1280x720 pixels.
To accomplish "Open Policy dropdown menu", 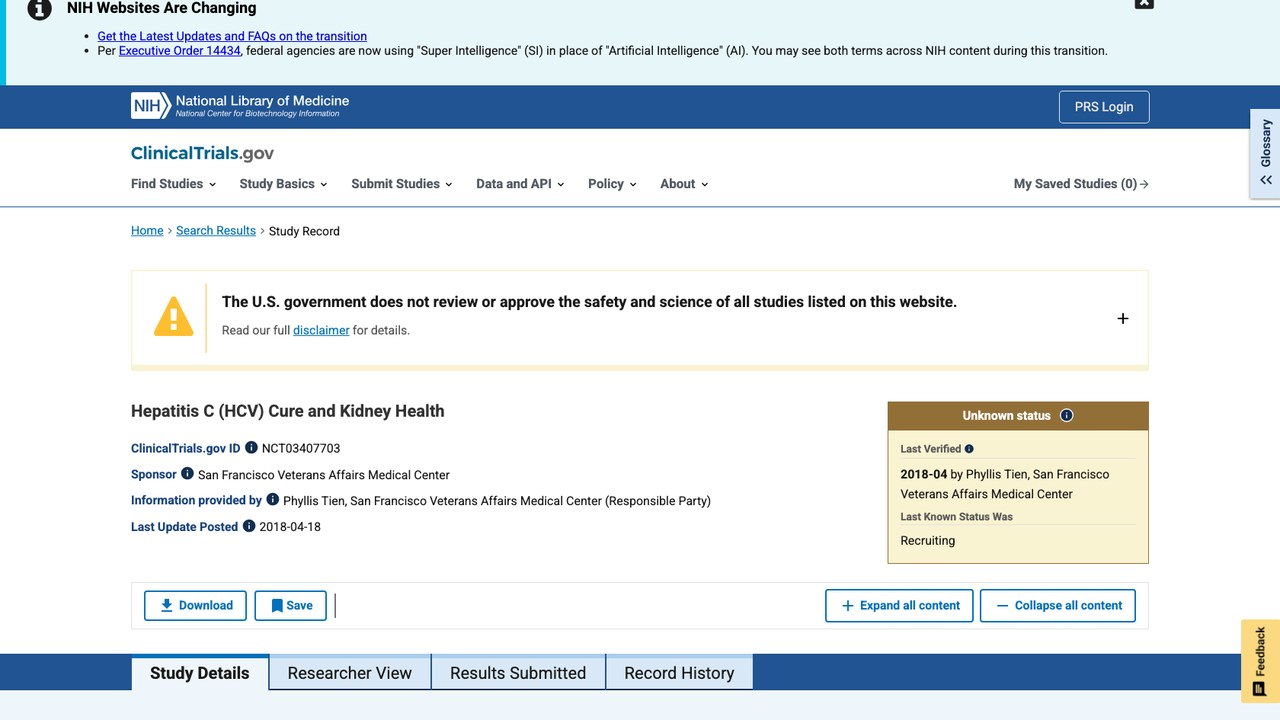I will [x=612, y=184].
